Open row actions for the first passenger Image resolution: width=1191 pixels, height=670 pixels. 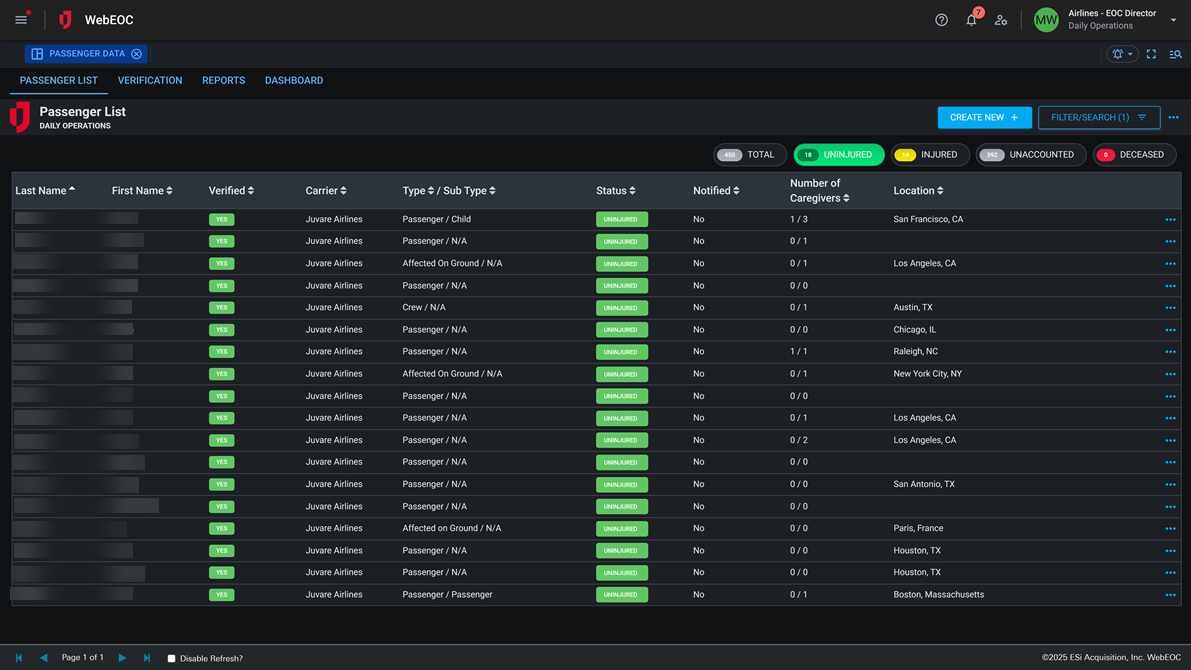1170,219
